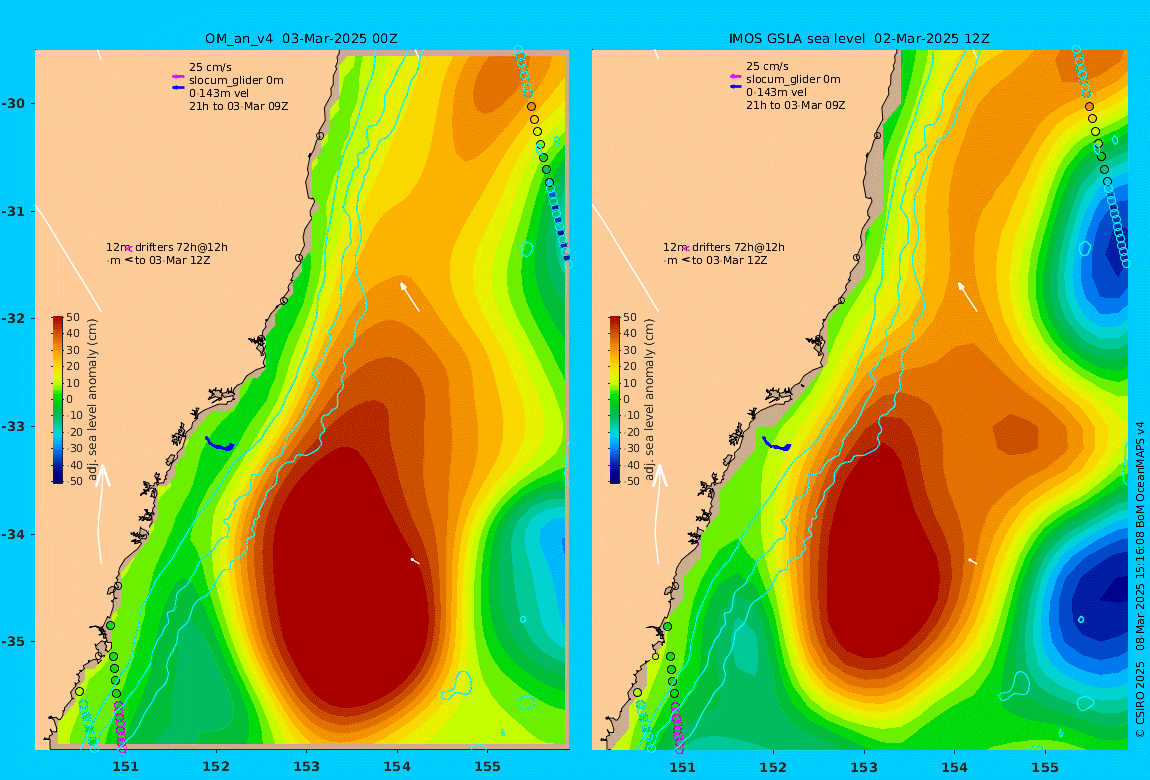
Task: Click the 152 longitude label under left map
Action: 216,767
